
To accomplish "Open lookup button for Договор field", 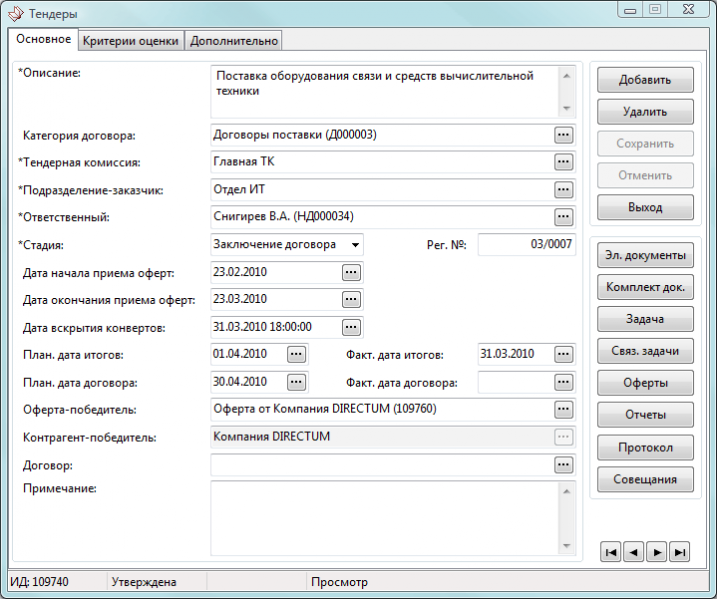I will 564,465.
